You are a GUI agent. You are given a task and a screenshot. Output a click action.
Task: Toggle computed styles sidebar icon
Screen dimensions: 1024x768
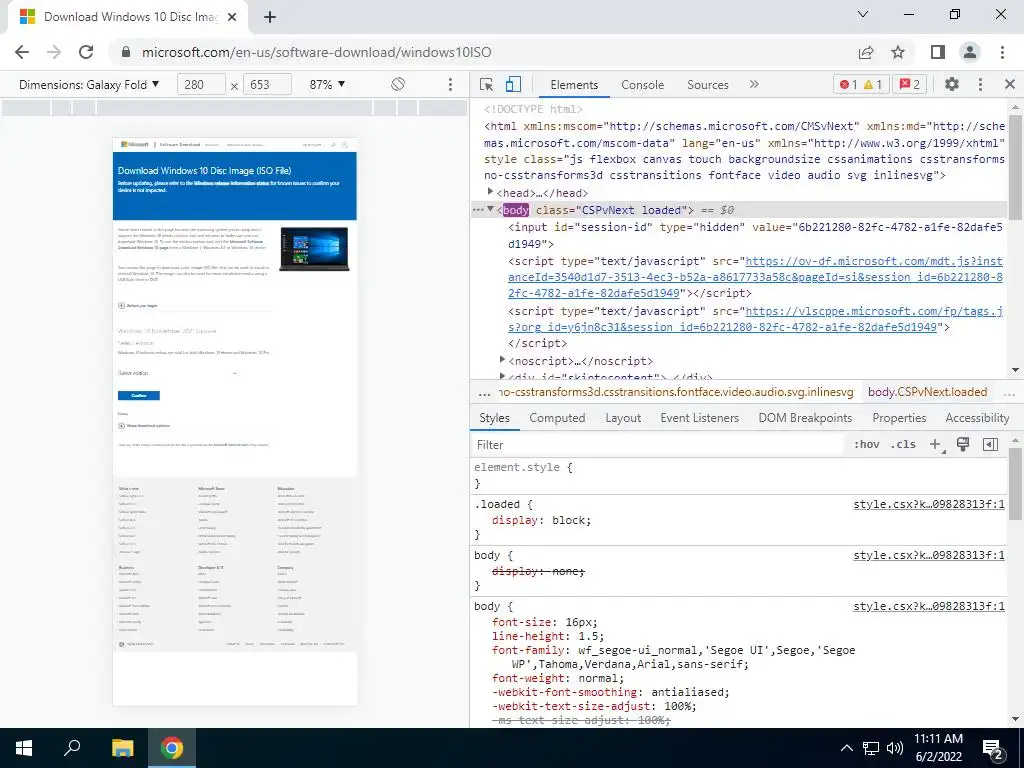[x=990, y=445]
